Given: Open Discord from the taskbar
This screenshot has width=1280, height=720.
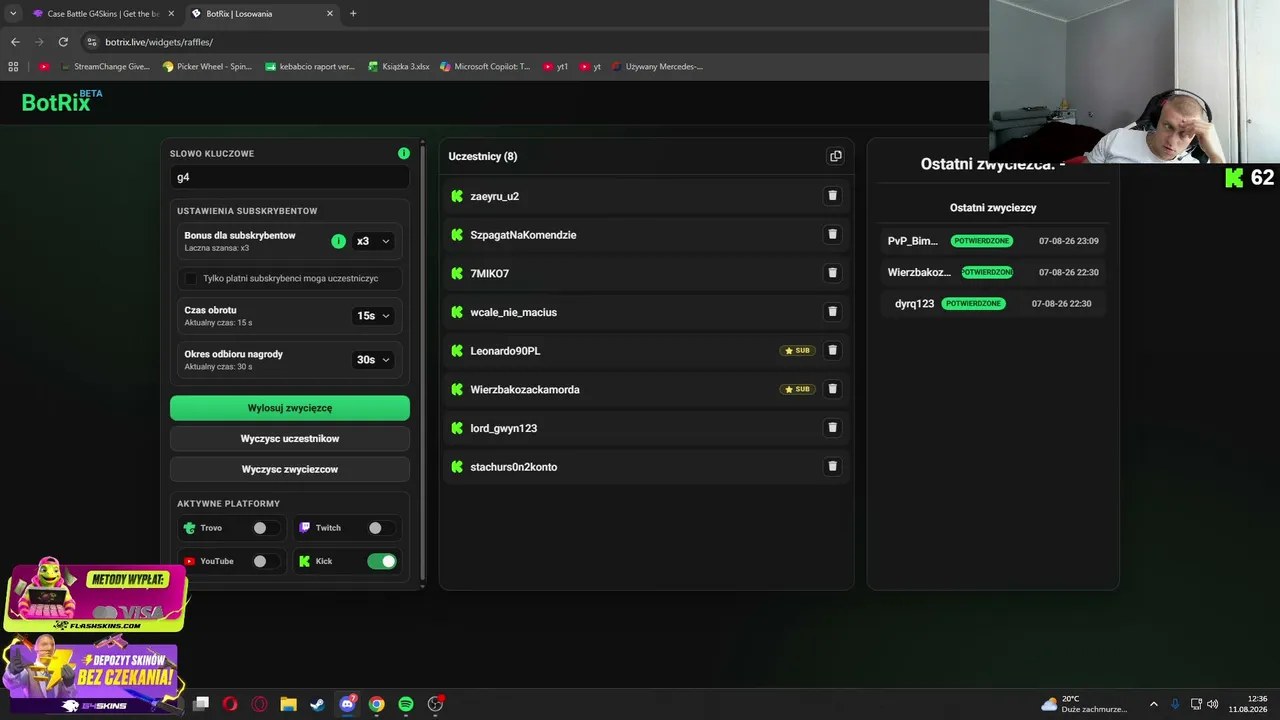Looking at the screenshot, I should coord(347,704).
